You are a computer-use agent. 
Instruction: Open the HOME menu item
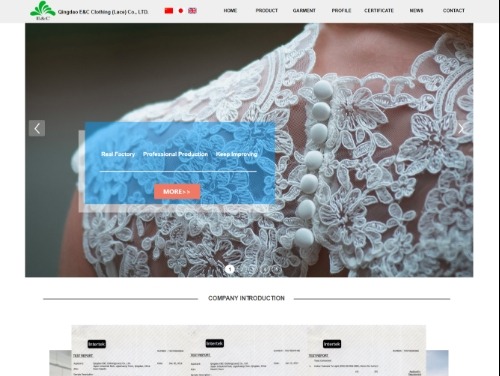230,11
